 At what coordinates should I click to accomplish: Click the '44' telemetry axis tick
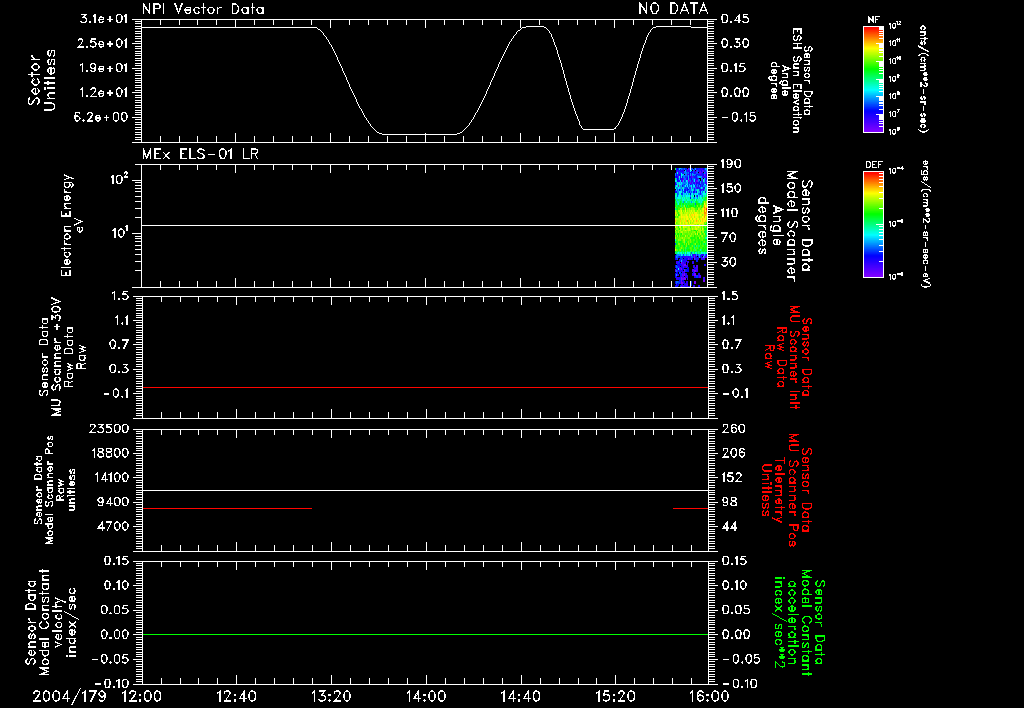[729, 526]
